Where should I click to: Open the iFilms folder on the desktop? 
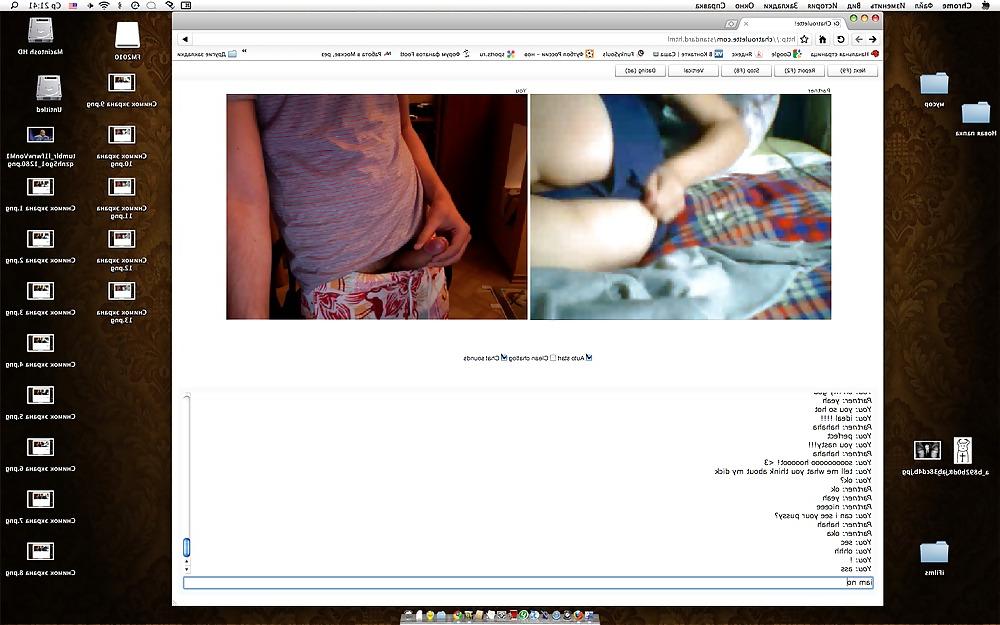[x=934, y=552]
